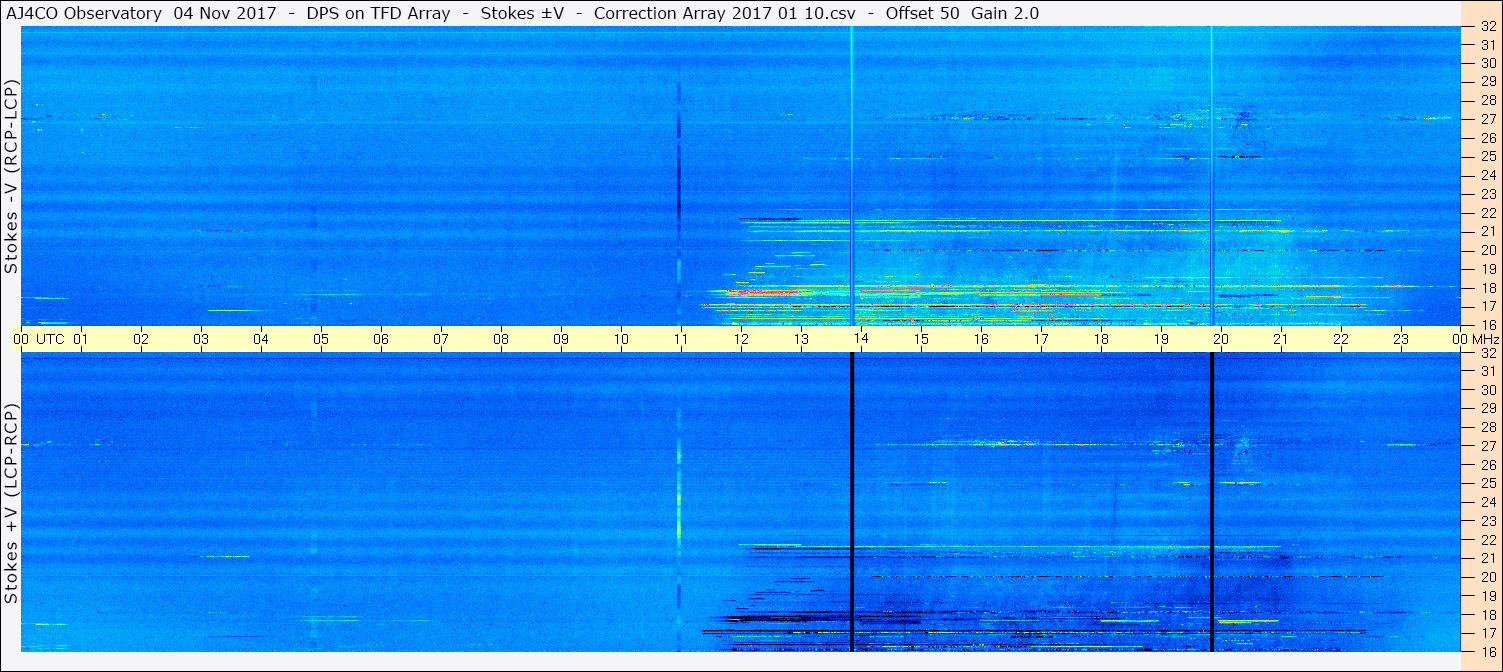Click the 17 MHz tick of Stokes +V panel

point(1488,633)
